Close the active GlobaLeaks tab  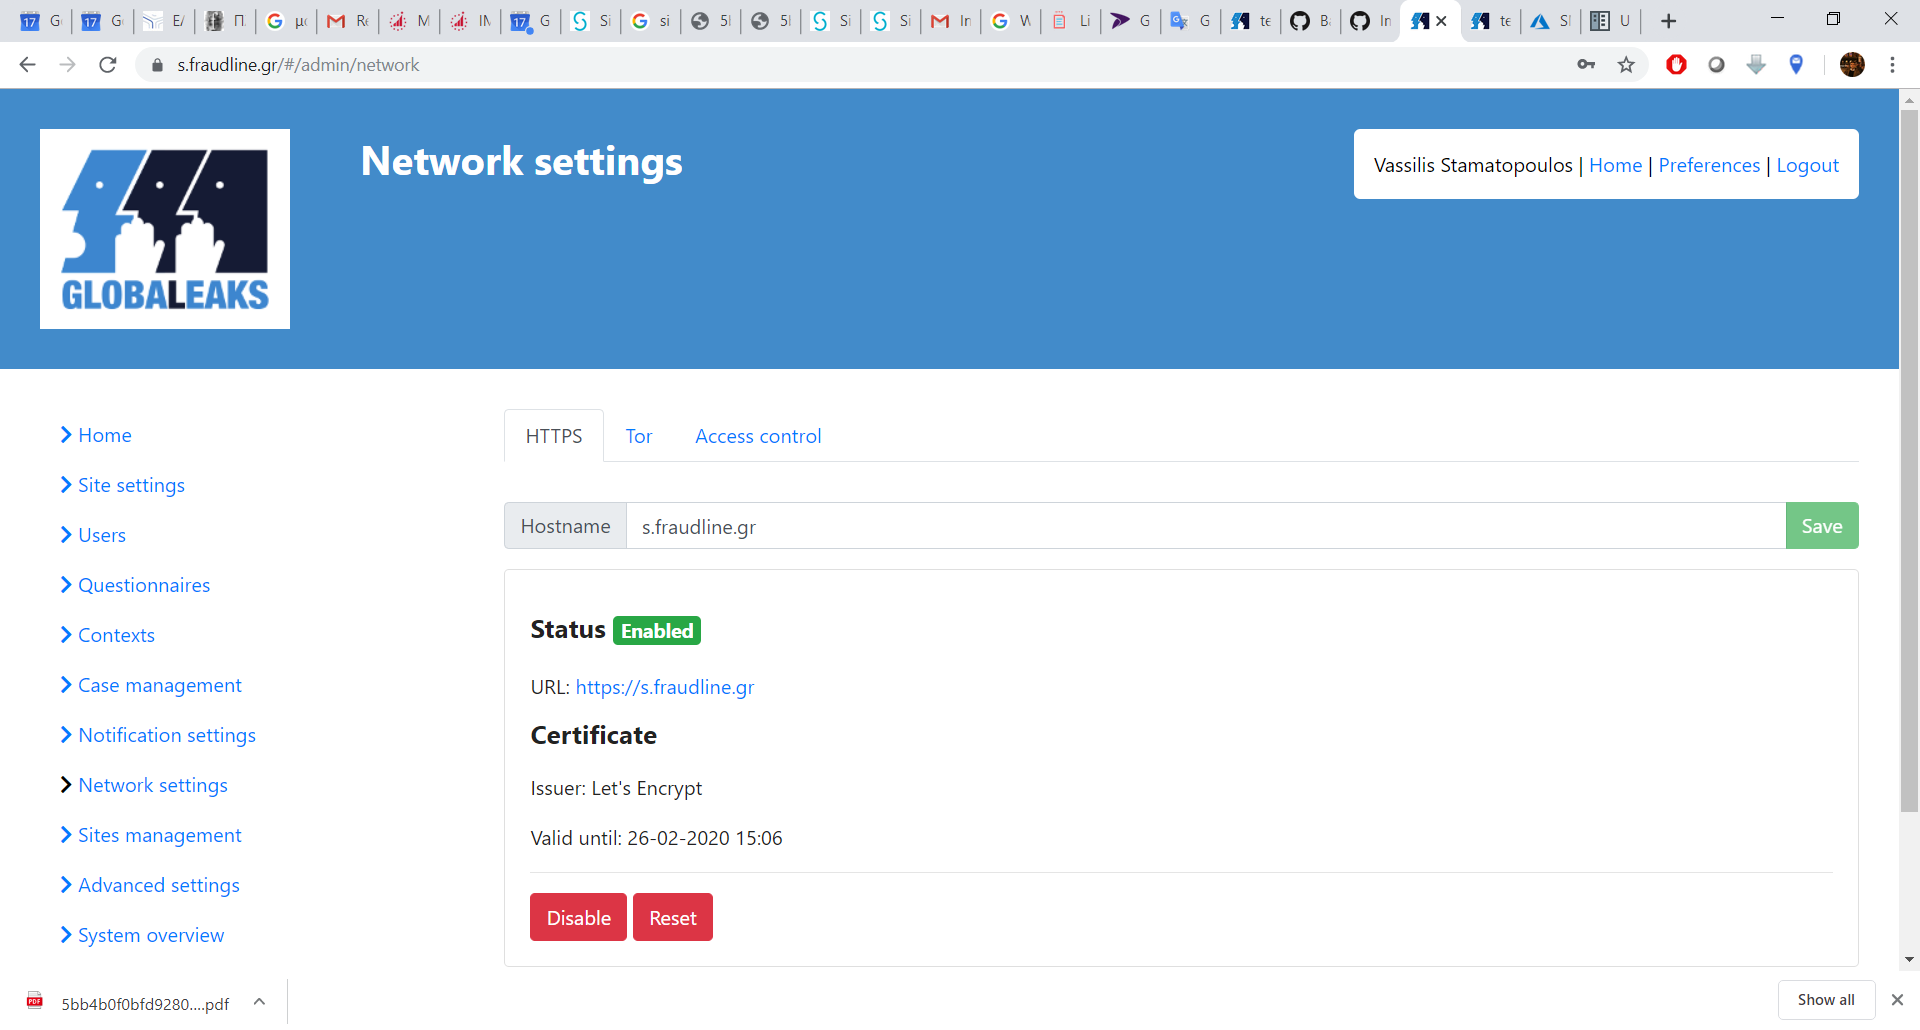[x=1441, y=21]
